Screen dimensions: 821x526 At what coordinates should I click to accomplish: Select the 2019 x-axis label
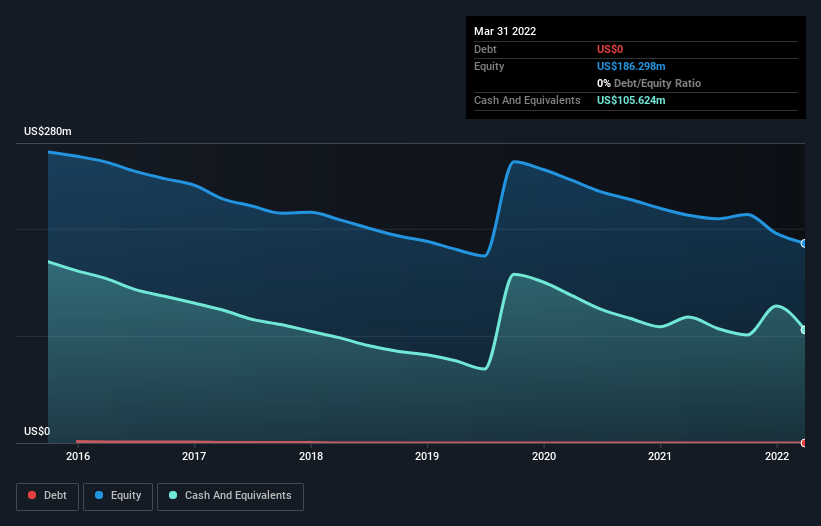427,456
